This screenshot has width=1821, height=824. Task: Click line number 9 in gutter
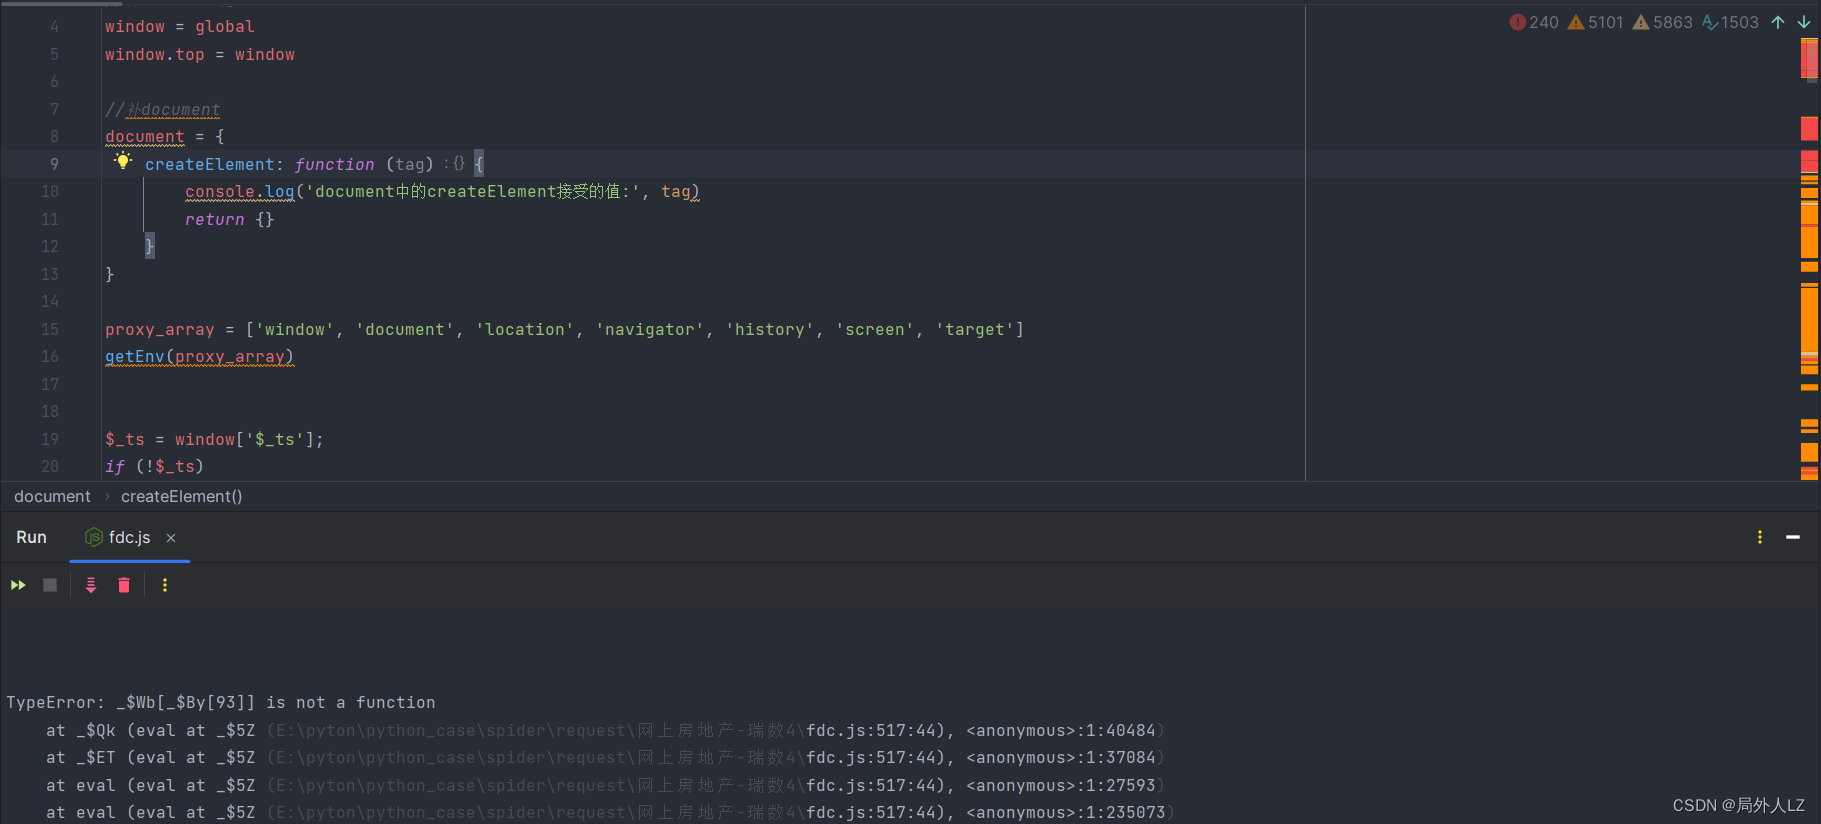tap(54, 164)
